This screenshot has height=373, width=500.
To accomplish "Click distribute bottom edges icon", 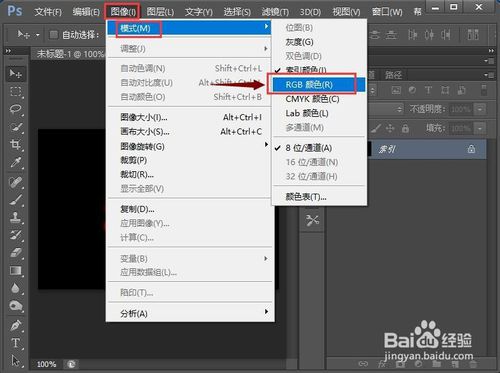I will tap(392, 34).
